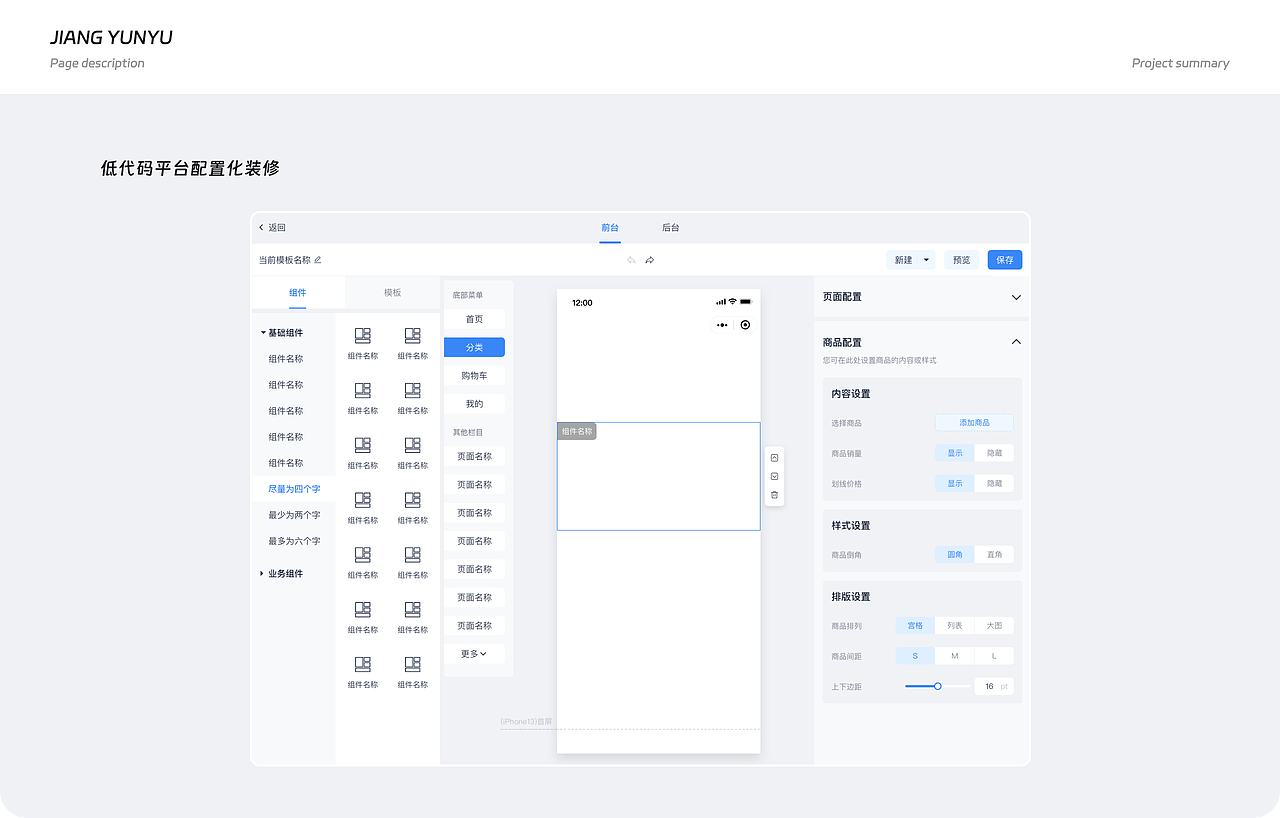Click the 添加商品 button
The width and height of the screenshot is (1280, 818).
coord(973,422)
